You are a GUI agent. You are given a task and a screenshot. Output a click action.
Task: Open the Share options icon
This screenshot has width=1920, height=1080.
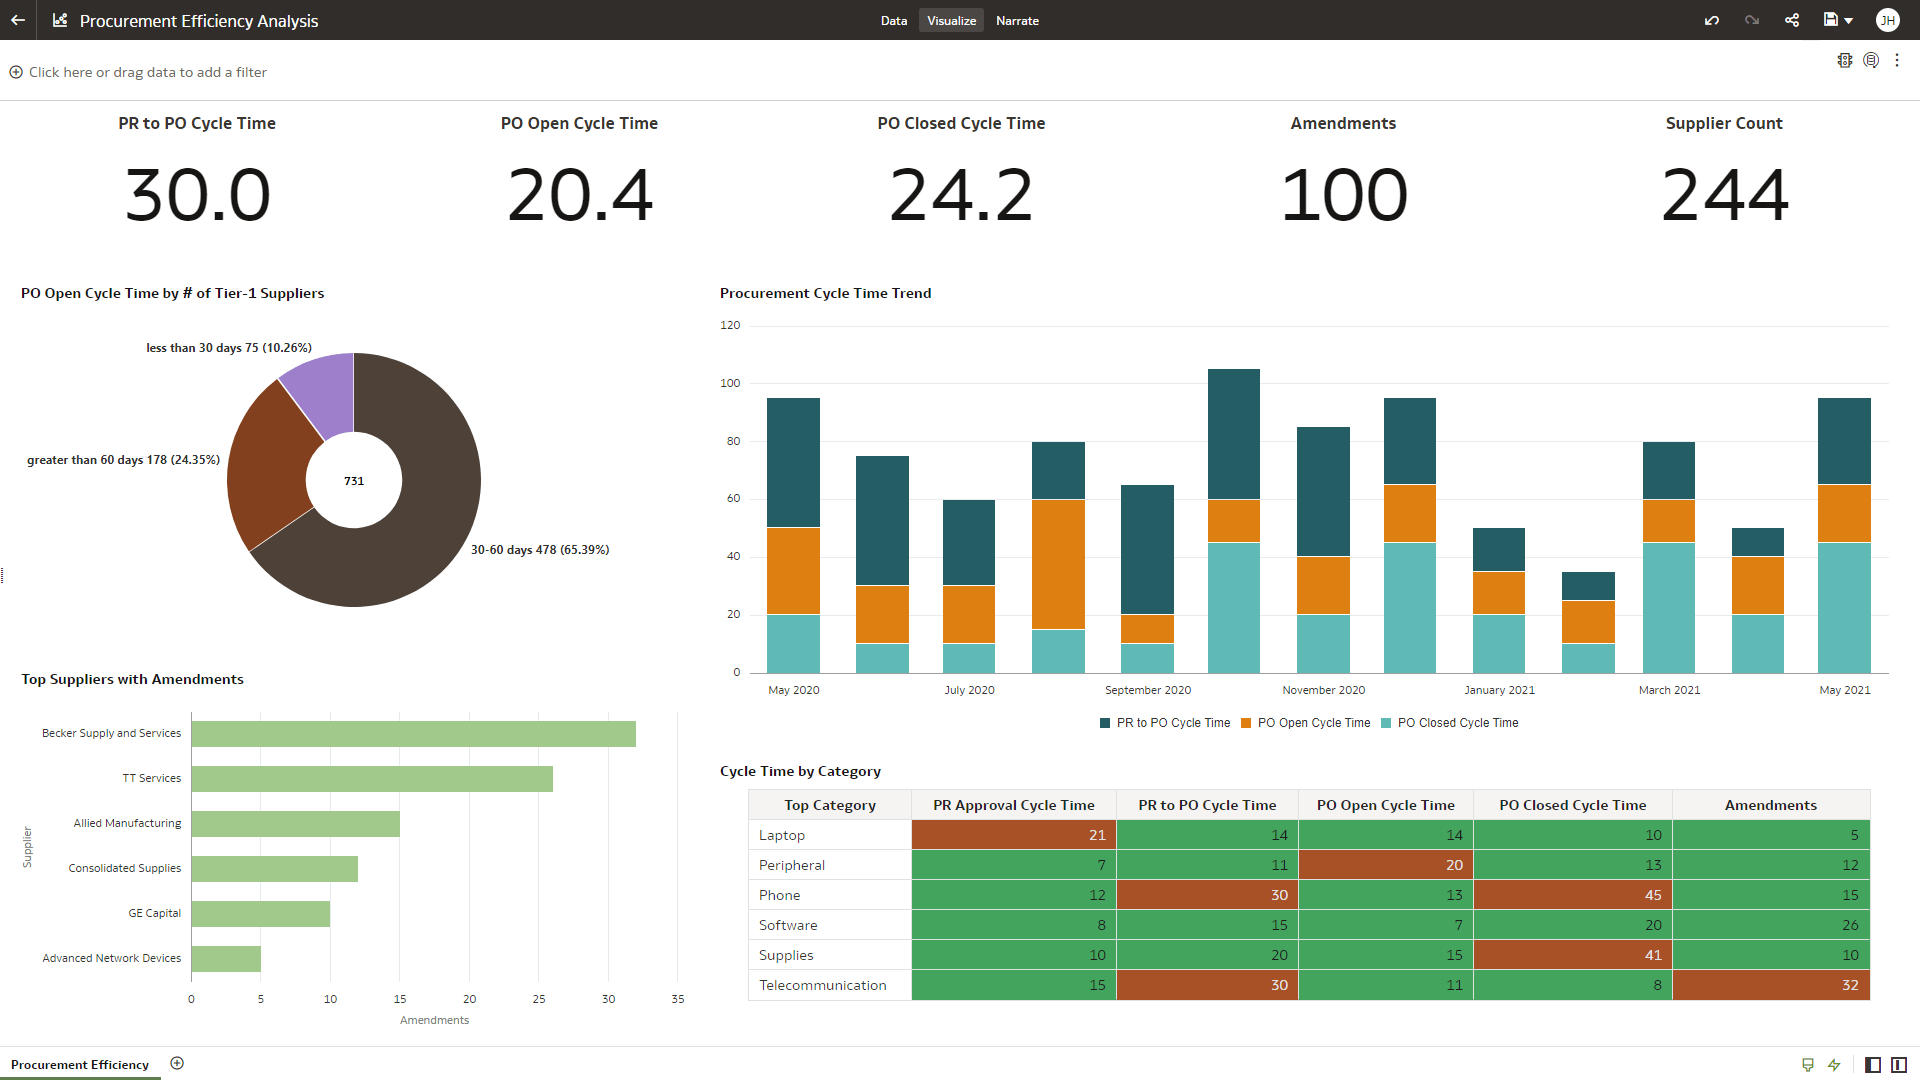(1791, 20)
